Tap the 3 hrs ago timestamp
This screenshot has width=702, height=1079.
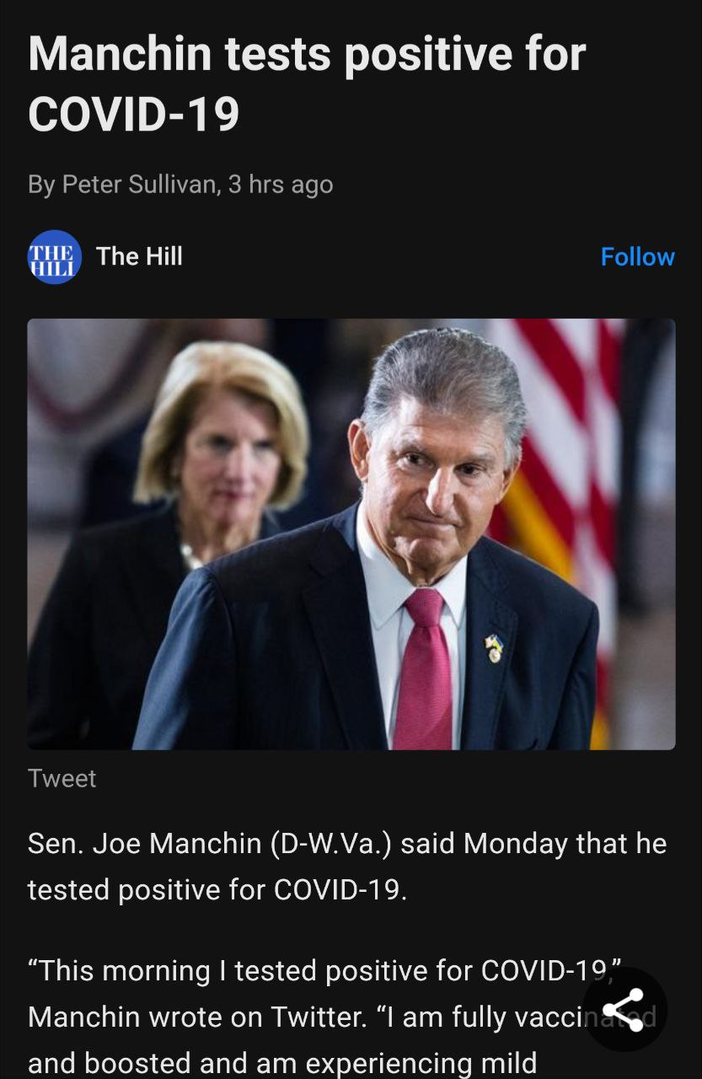(x=281, y=184)
